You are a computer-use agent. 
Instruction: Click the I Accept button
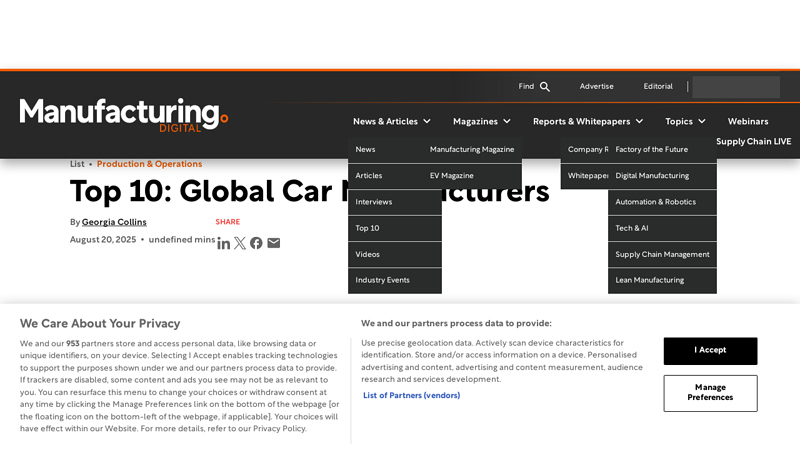(x=710, y=351)
